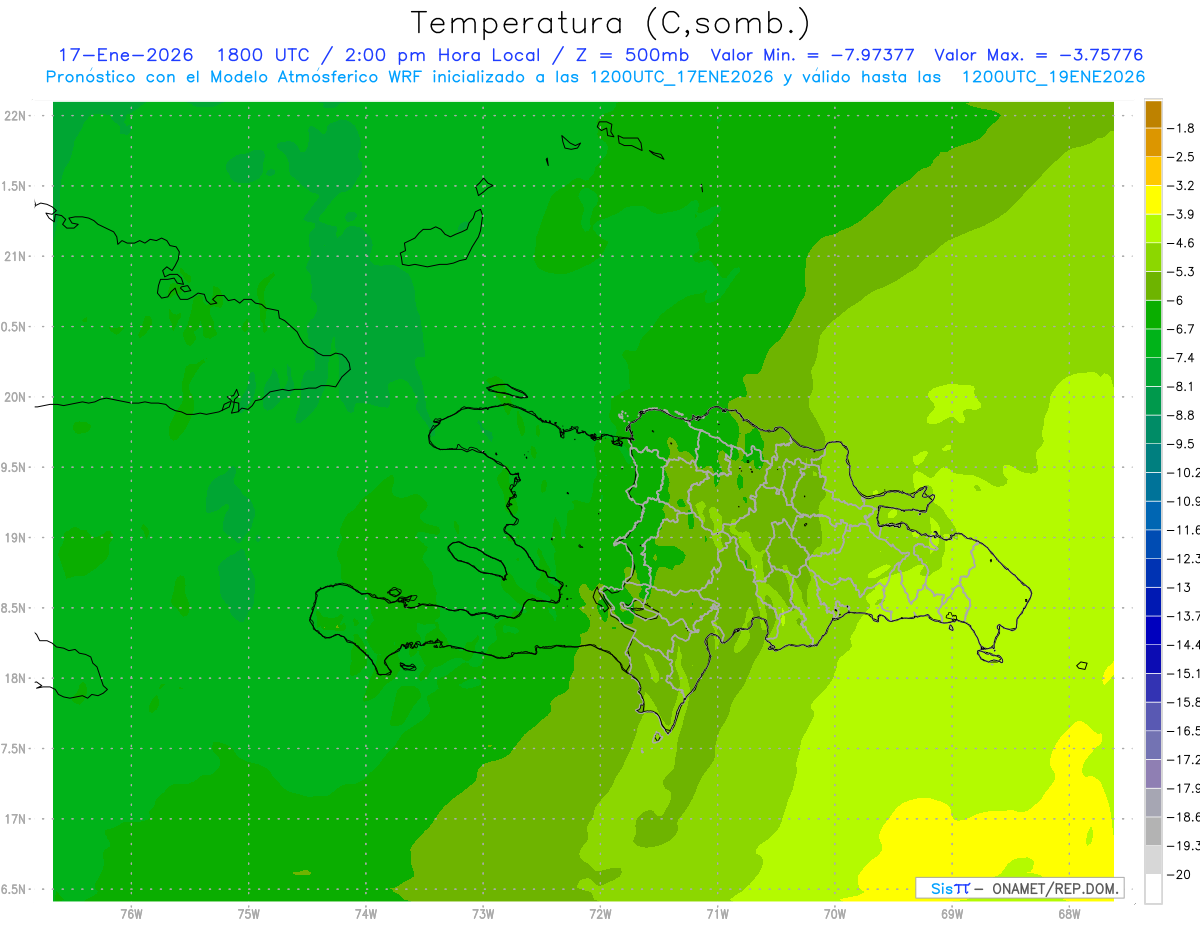Click the '73W' longitude label
Image resolution: width=1200 pixels, height=927 pixels.
(x=483, y=914)
